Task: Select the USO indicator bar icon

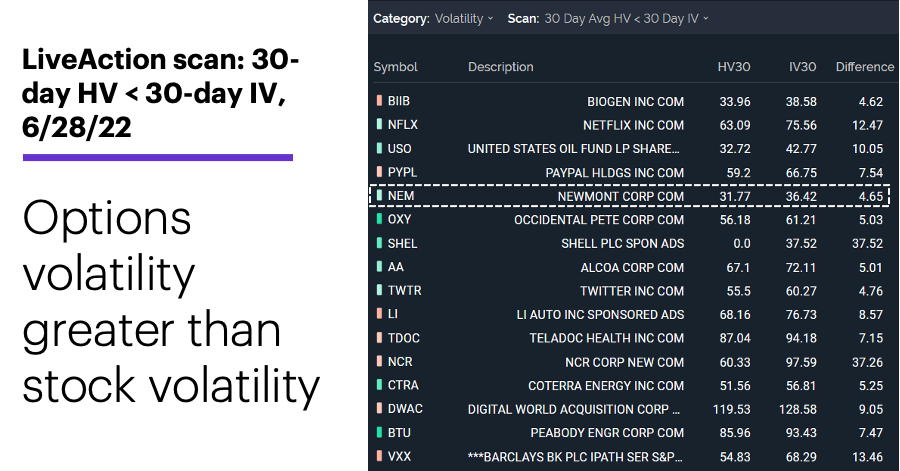Action: pos(379,148)
